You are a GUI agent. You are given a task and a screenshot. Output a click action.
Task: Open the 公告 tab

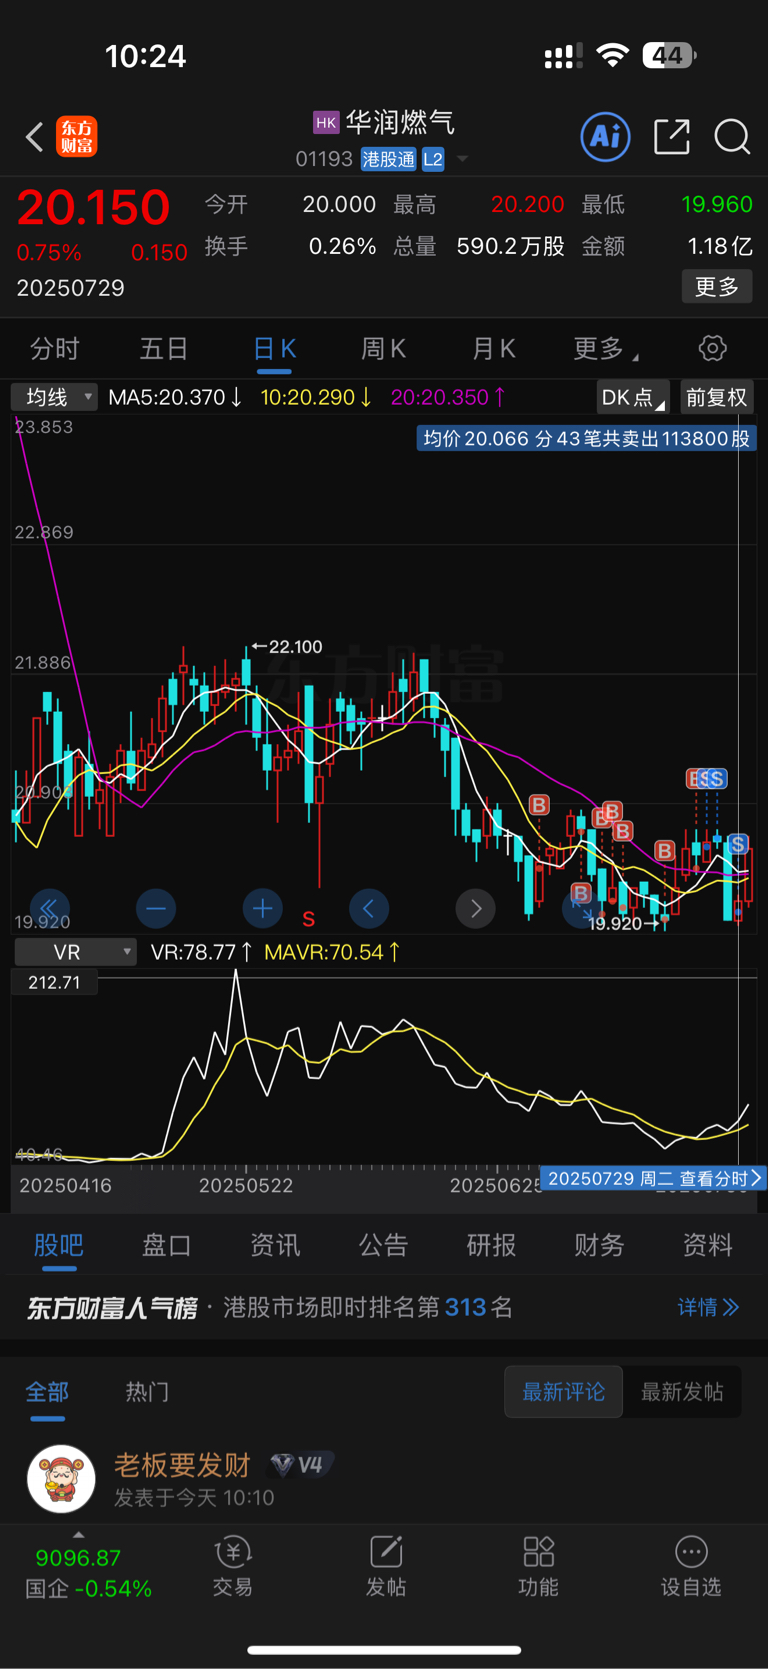[x=383, y=1245]
